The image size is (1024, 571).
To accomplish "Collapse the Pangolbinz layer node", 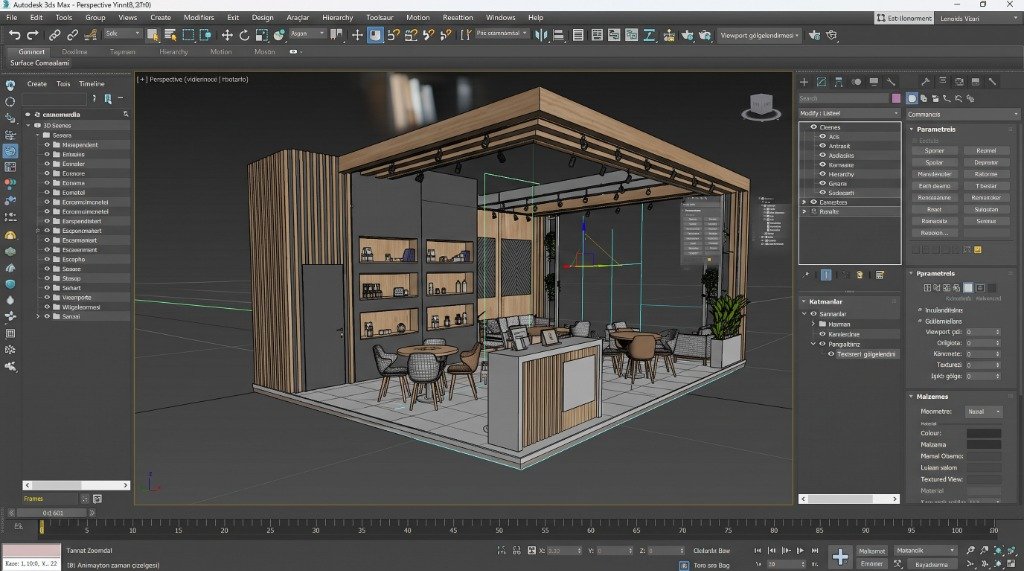I will pyautogui.click(x=814, y=344).
